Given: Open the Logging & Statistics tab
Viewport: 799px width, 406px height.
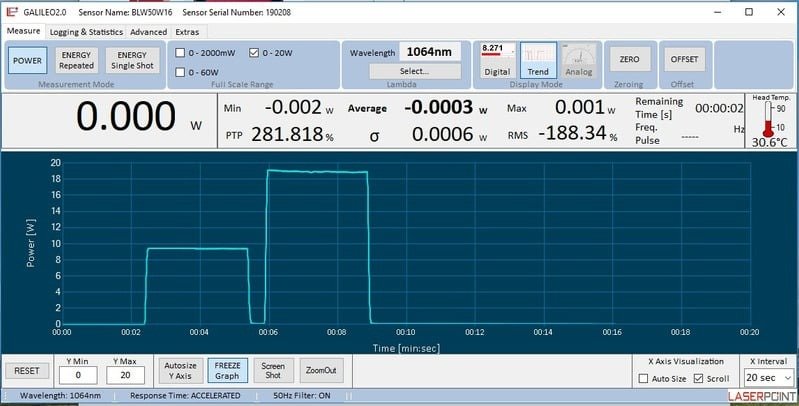Looking at the screenshot, I should pos(86,32).
